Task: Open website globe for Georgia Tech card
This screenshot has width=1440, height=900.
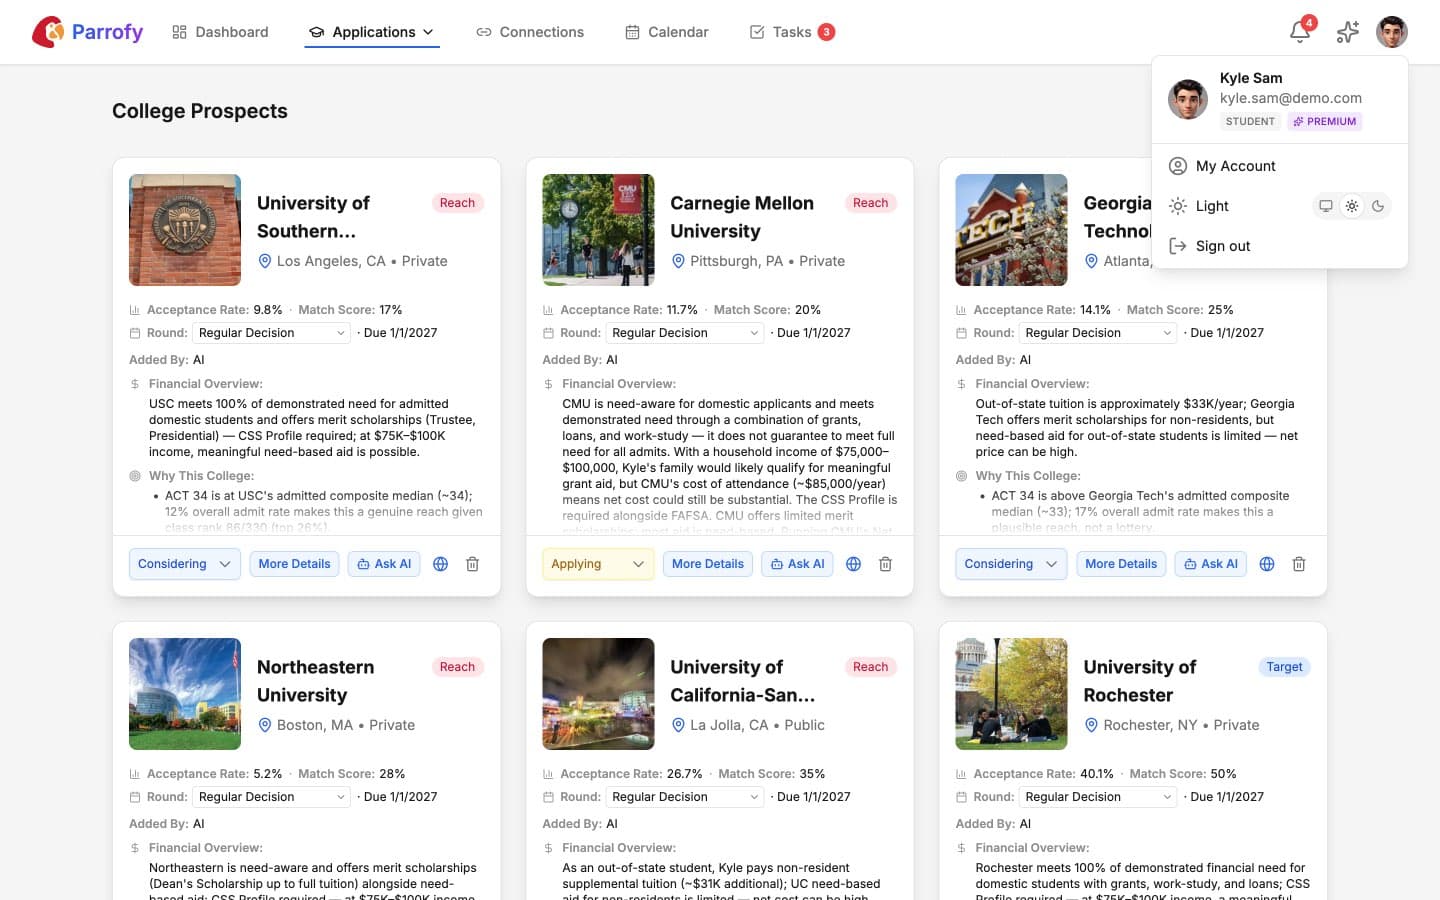Action: coord(1267,564)
